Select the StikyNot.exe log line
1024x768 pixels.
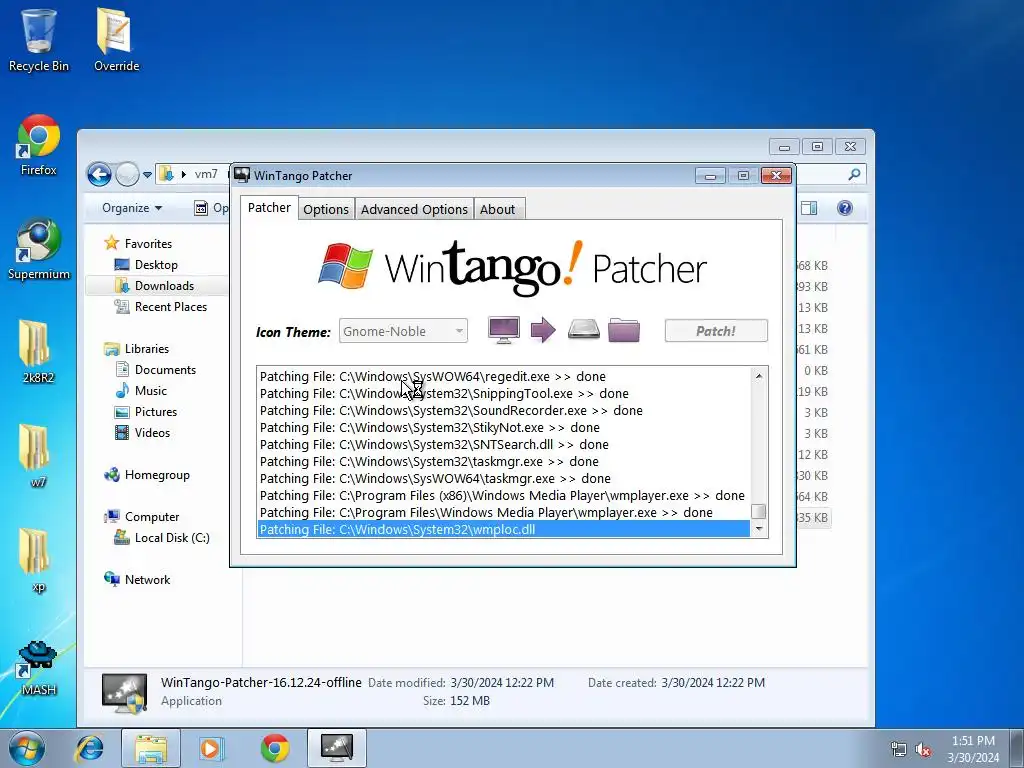coord(504,427)
